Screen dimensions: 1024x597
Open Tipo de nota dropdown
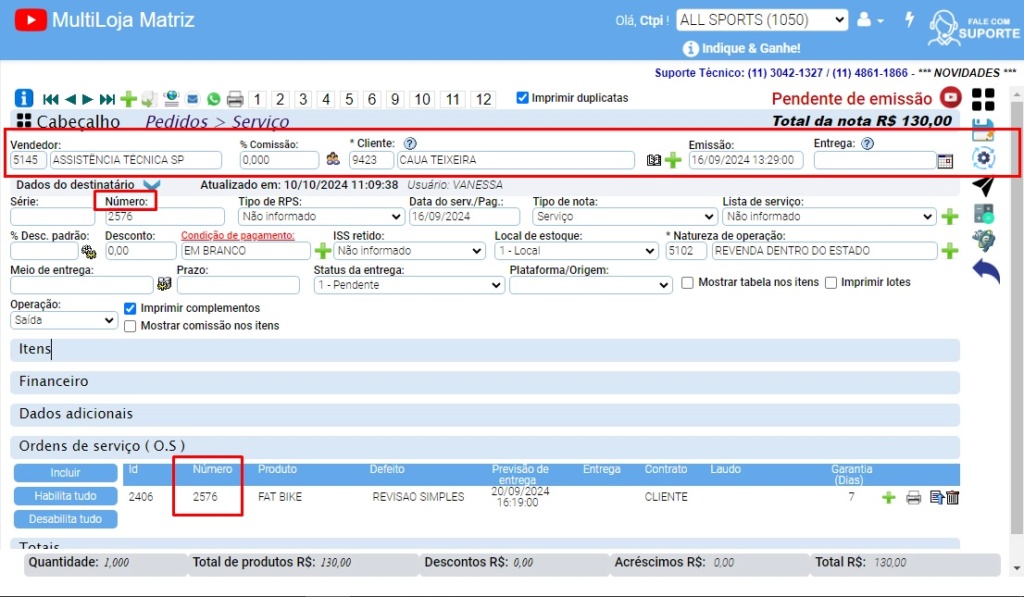pyautogui.click(x=625, y=216)
